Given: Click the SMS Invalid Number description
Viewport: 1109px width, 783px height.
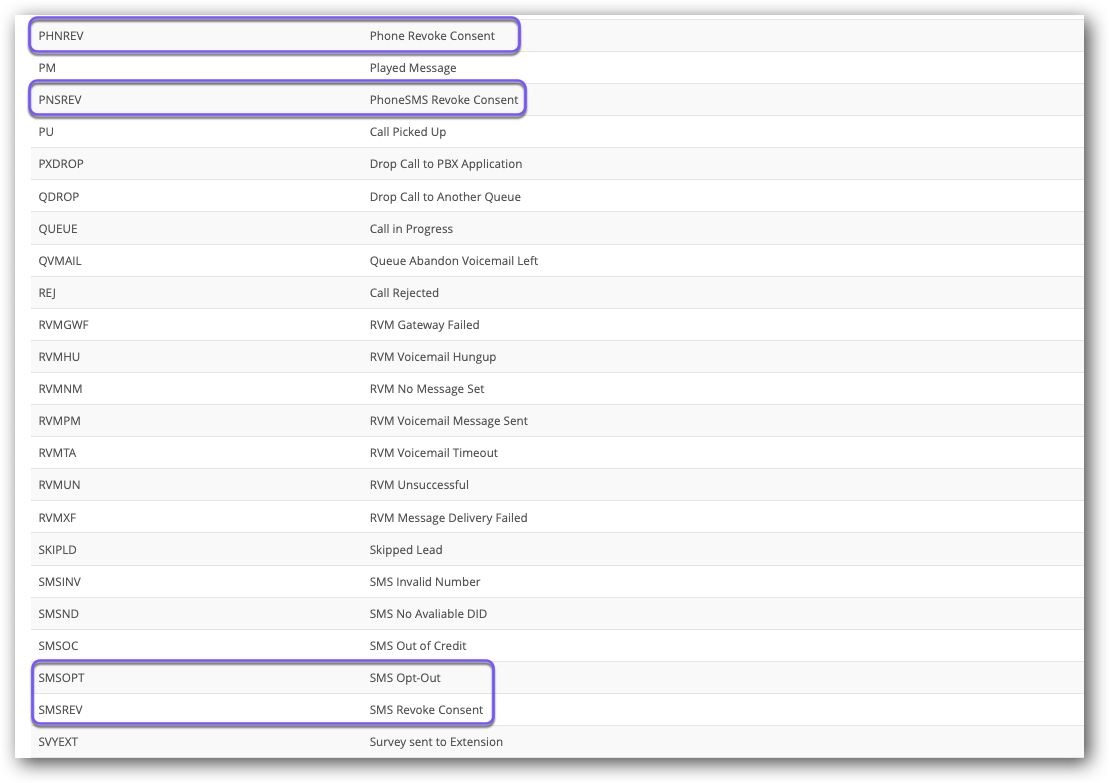Looking at the screenshot, I should [x=425, y=581].
